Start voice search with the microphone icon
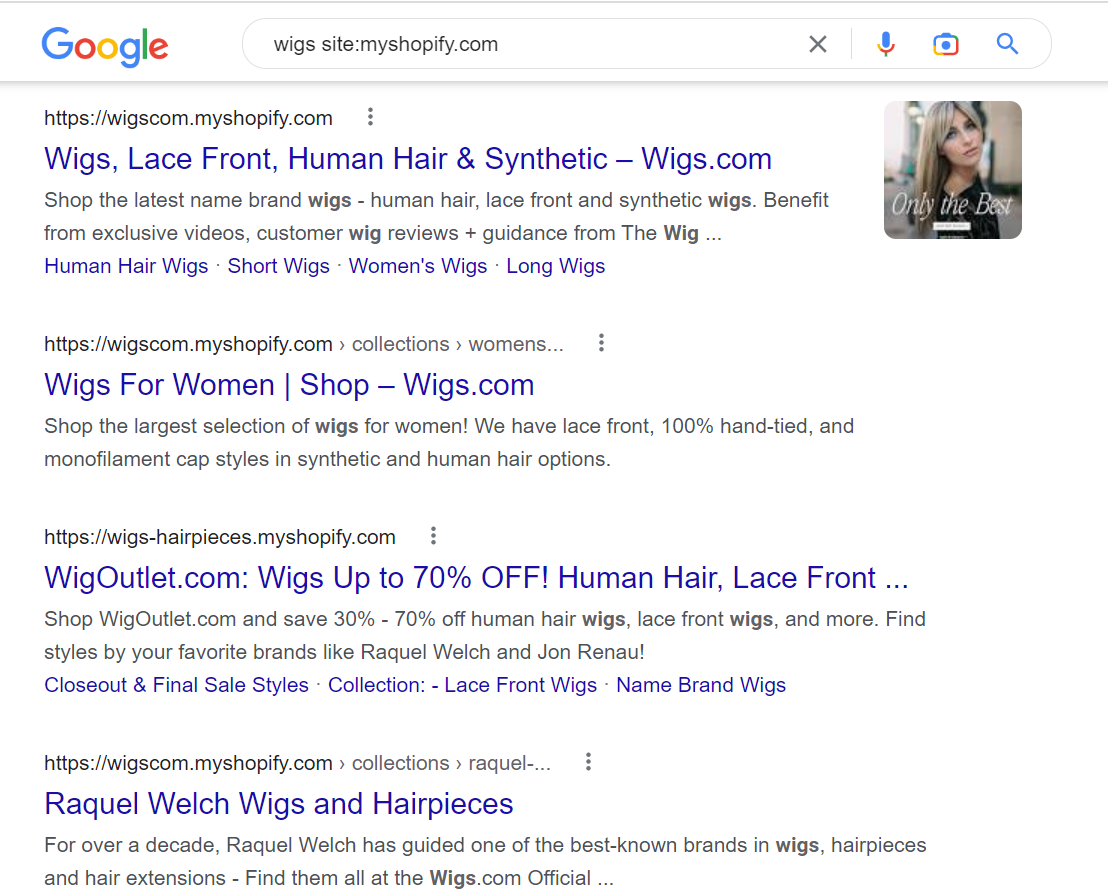1108x889 pixels. [885, 44]
